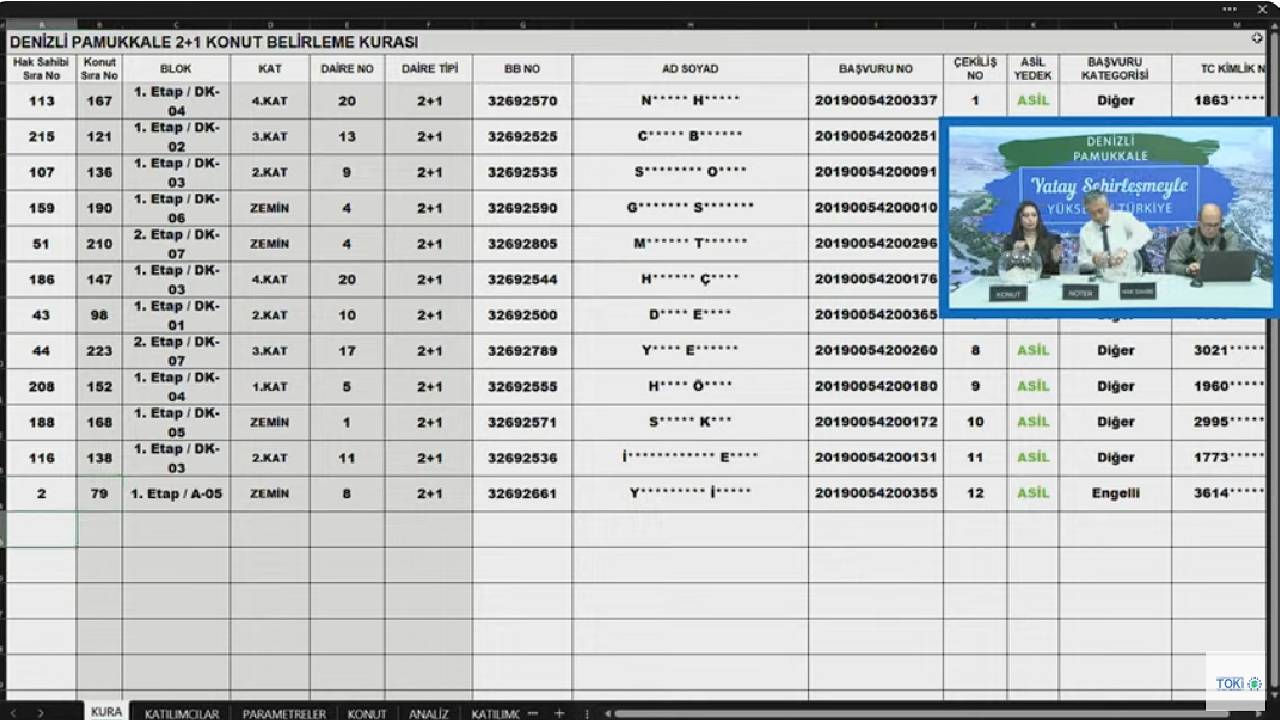The height and width of the screenshot is (720, 1280).
Task: Select the DAİRE NO header cell
Action: click(x=347, y=69)
